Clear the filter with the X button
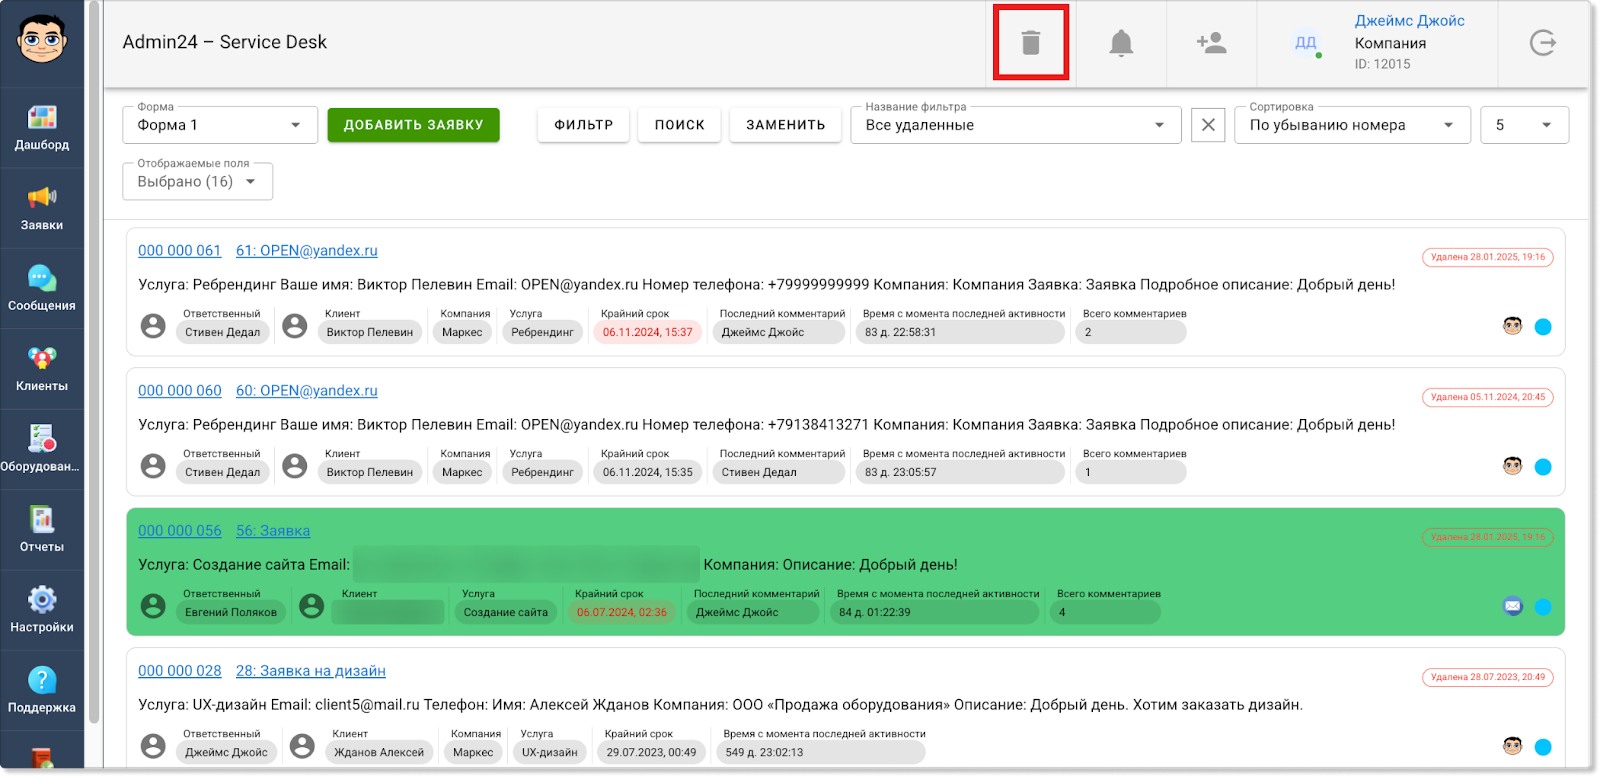Image resolution: width=1600 pixels, height=777 pixels. coord(1208,125)
